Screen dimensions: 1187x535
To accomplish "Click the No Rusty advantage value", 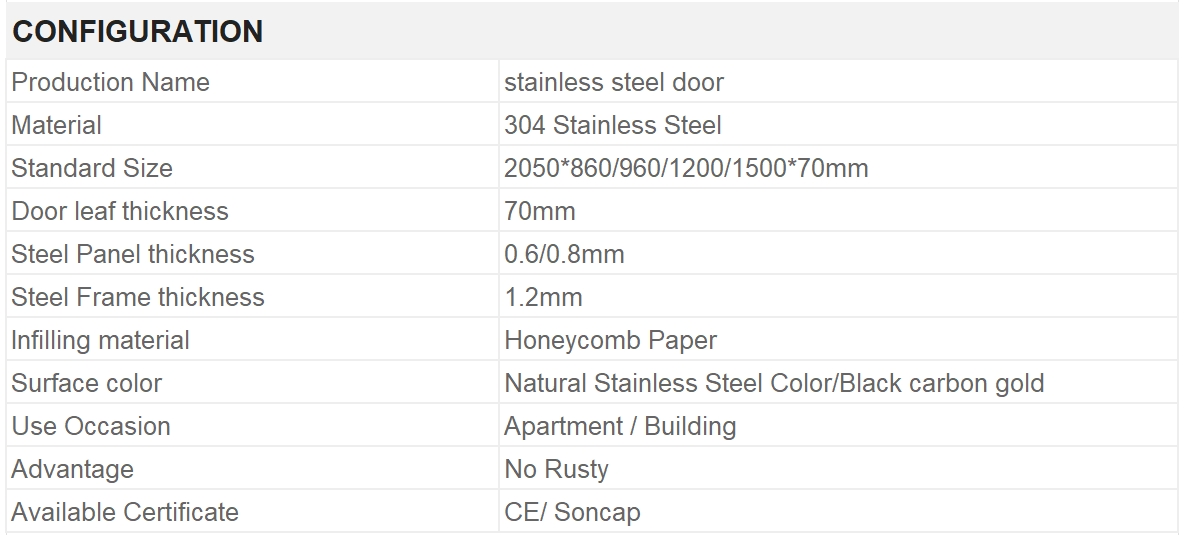I will [556, 469].
